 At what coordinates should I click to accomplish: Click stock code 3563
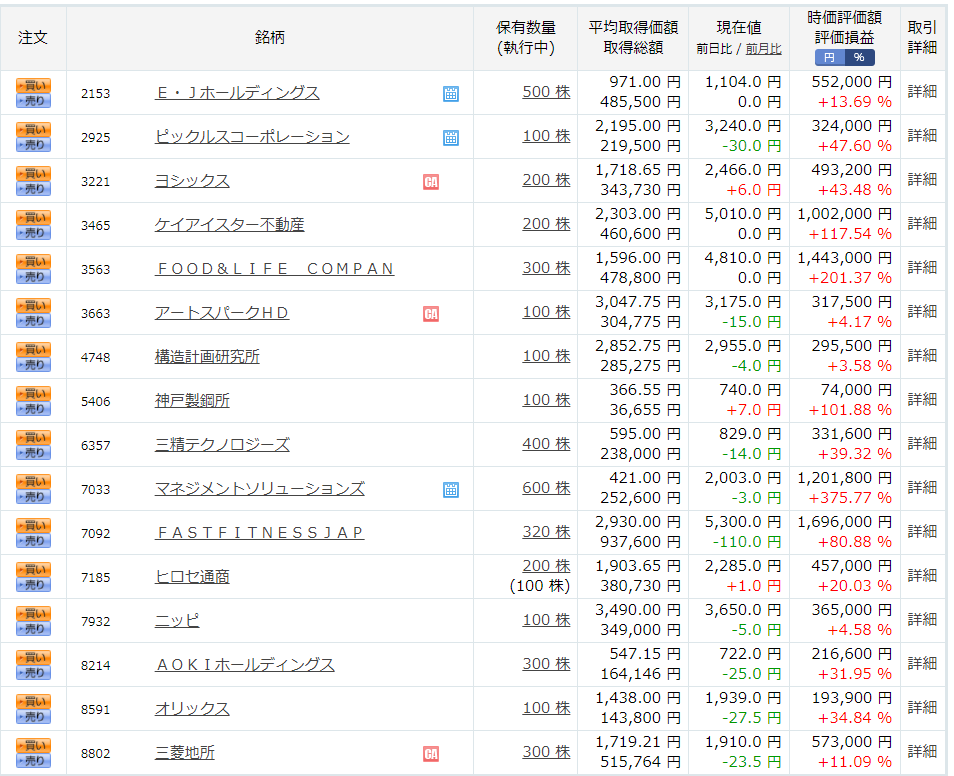pyautogui.click(x=96, y=269)
